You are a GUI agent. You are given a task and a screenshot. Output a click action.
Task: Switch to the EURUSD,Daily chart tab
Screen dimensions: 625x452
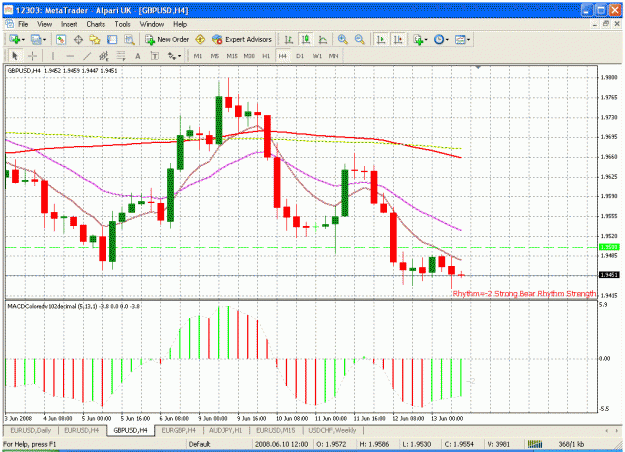click(31, 430)
